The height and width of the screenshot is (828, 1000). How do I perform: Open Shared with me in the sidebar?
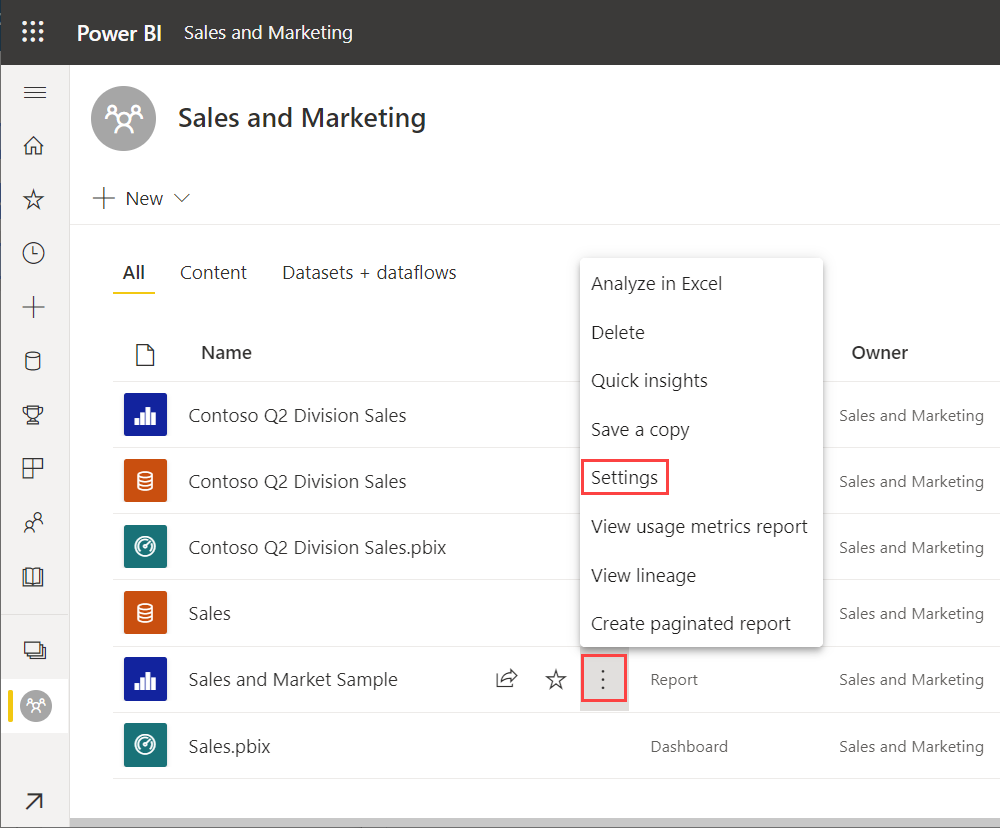tap(34, 522)
